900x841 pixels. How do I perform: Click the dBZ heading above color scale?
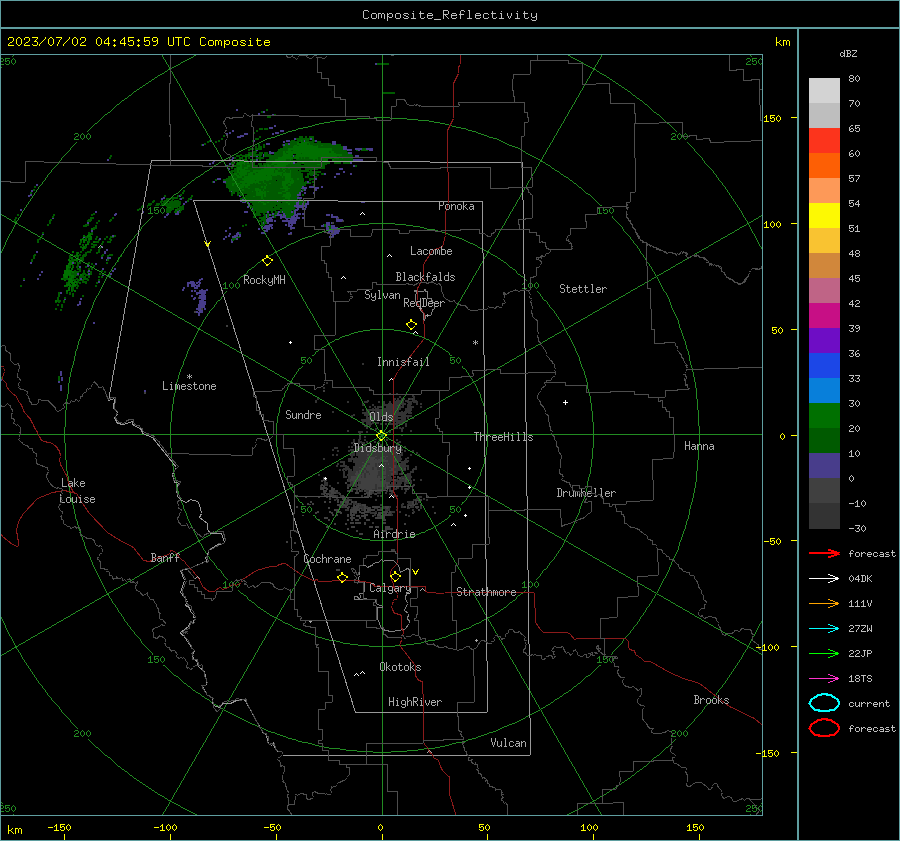coord(848,53)
